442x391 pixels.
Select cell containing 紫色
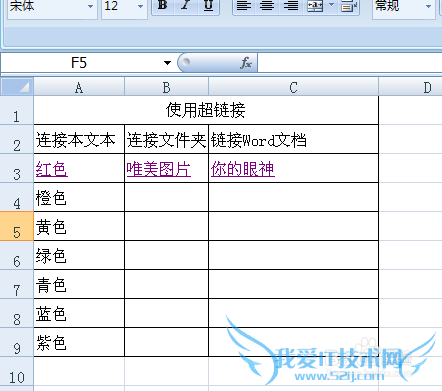pyautogui.click(x=79, y=342)
